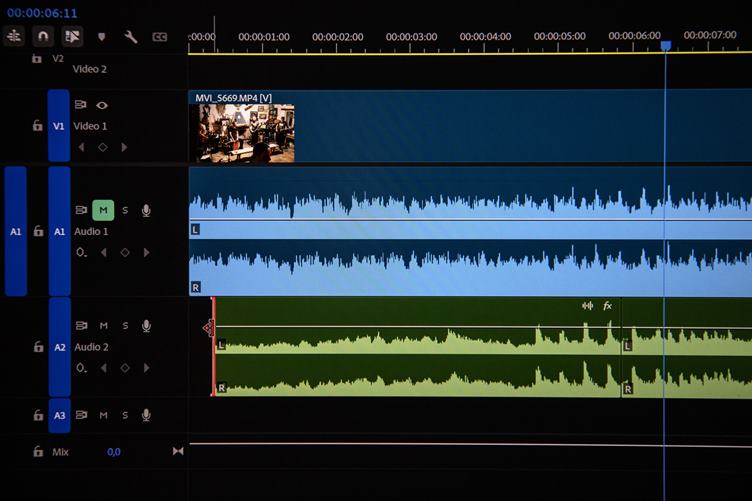The width and height of the screenshot is (752, 501).
Task: Solo the Audio 2 track
Action: tap(125, 326)
